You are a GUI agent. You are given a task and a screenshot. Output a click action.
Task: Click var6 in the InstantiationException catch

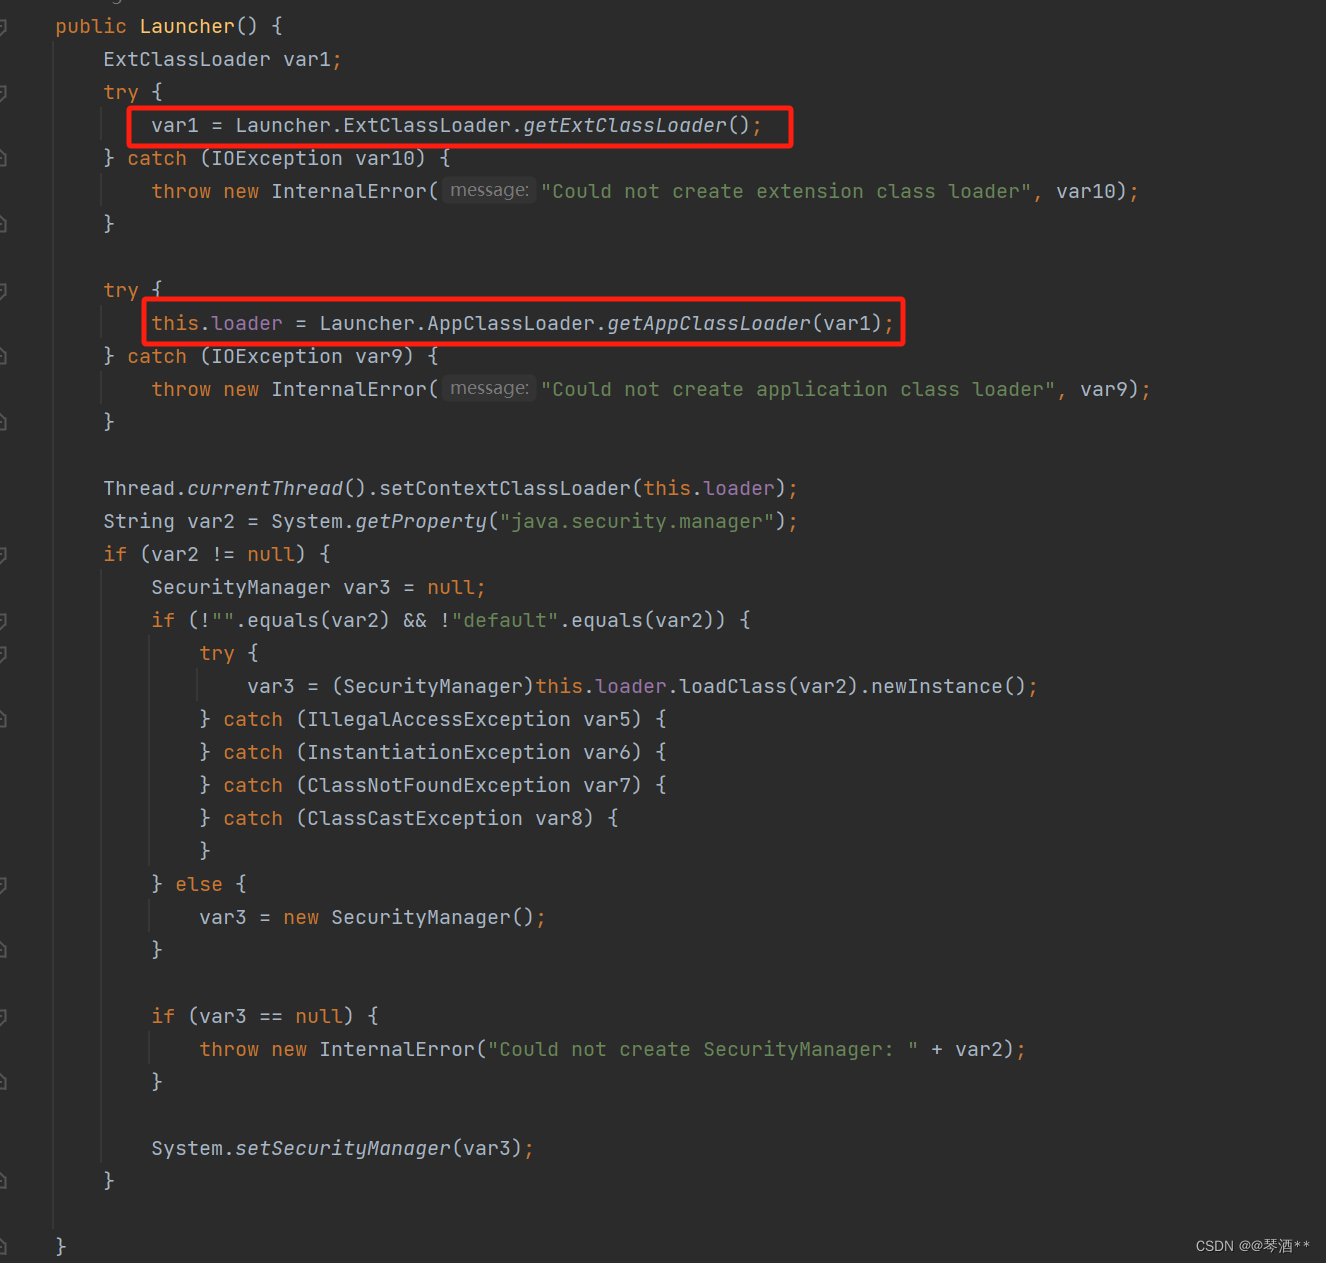click(x=607, y=753)
